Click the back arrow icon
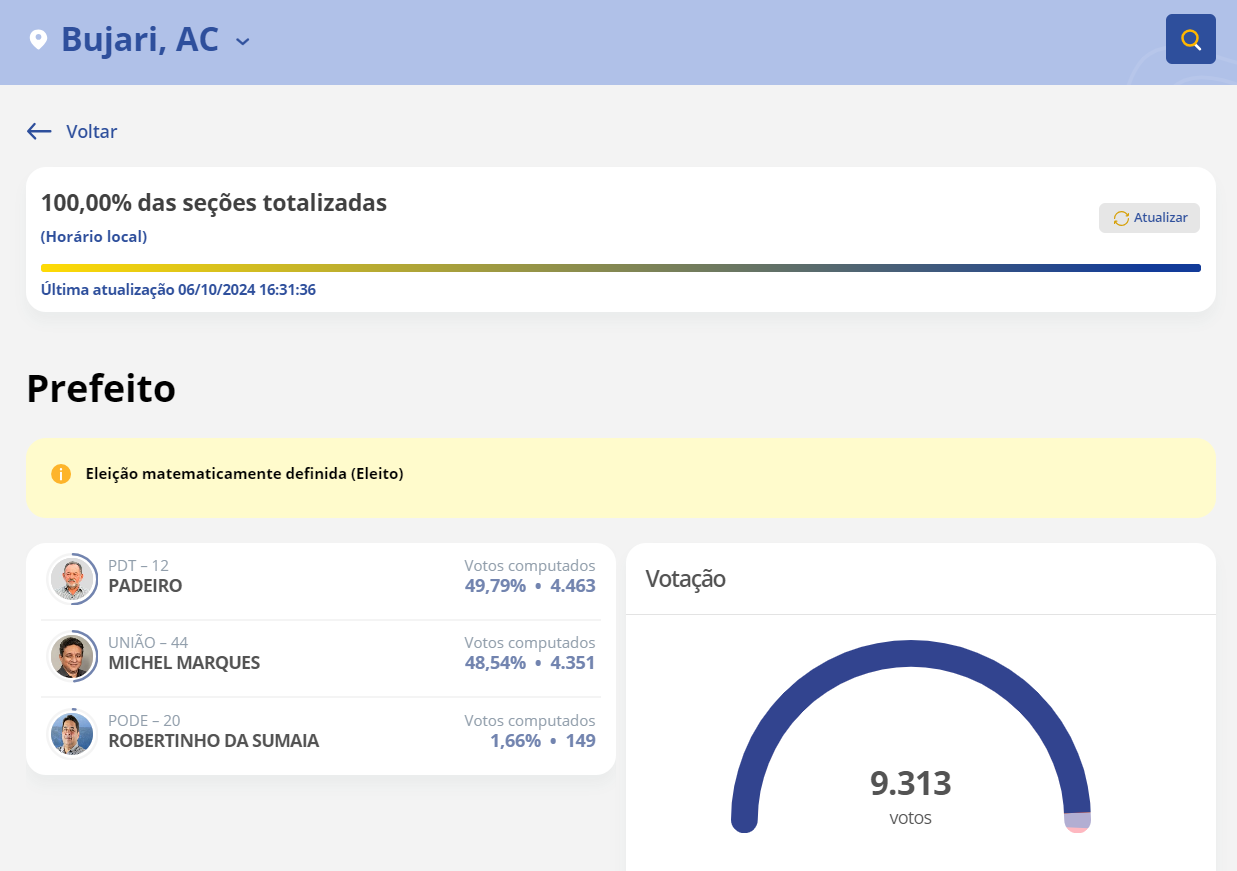This screenshot has height=871, width=1237. point(39,131)
